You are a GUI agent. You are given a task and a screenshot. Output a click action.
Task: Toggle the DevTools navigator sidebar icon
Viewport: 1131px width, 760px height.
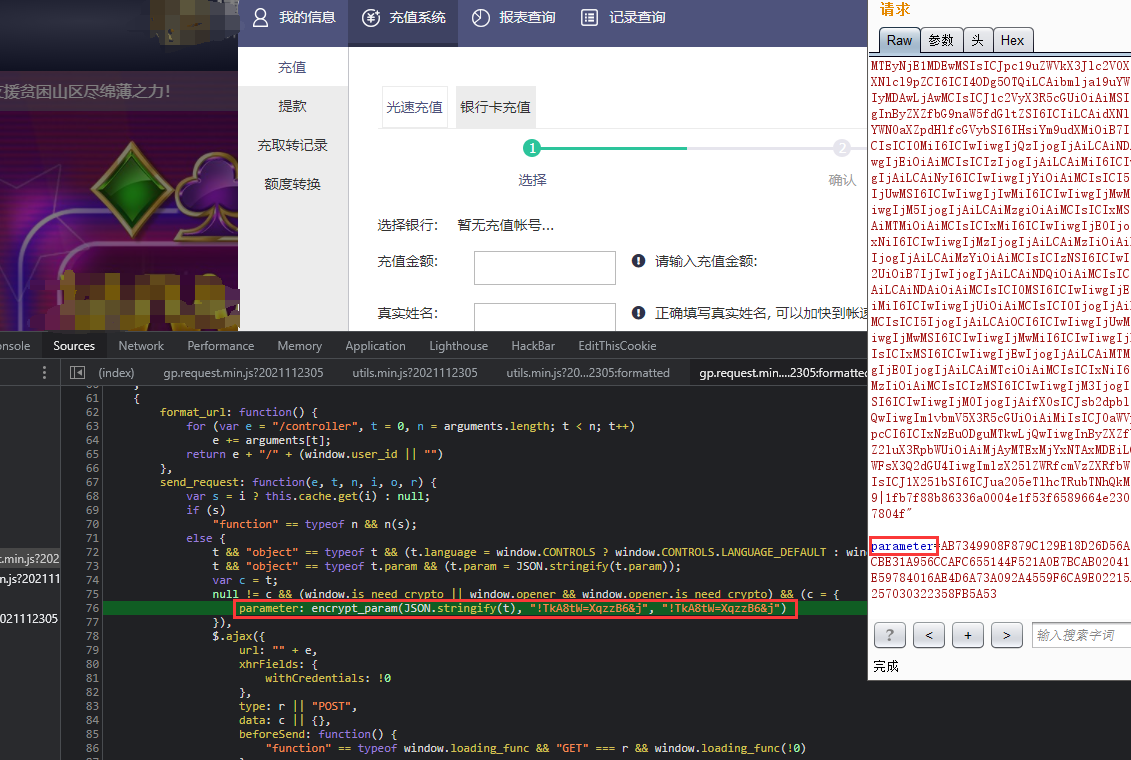click(x=77, y=373)
